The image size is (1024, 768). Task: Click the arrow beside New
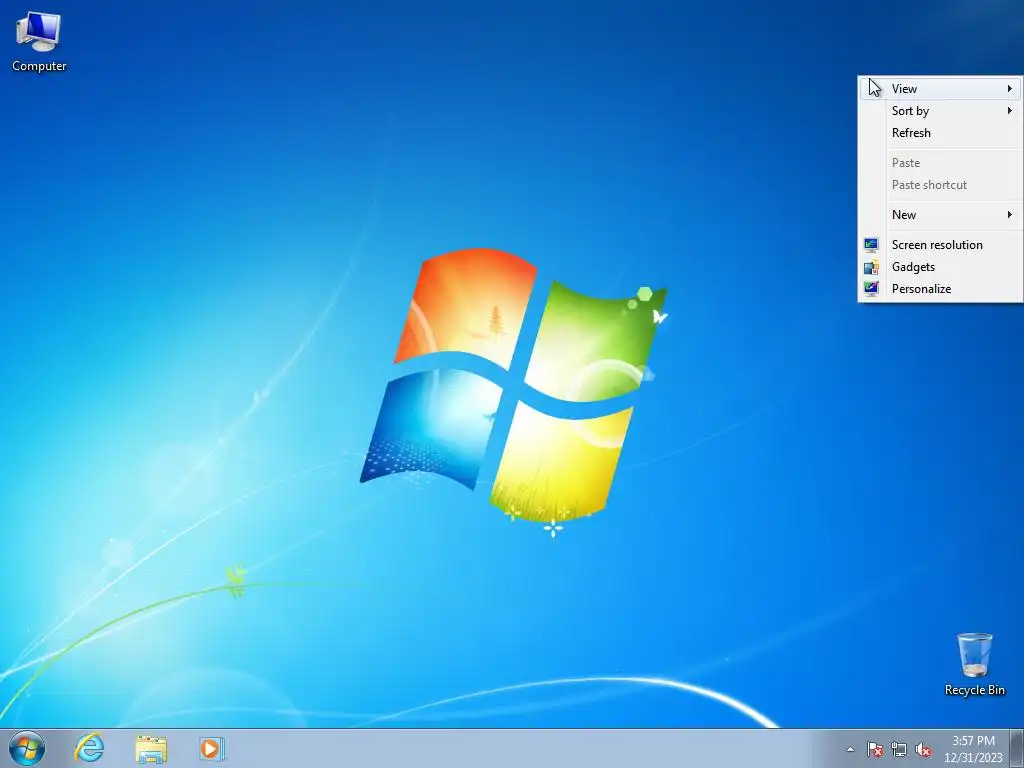tap(1010, 215)
